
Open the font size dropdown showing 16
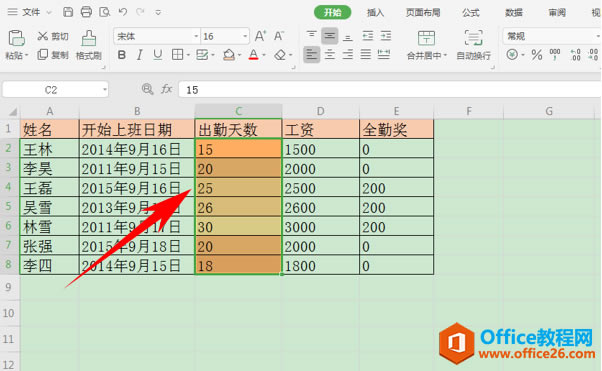coord(245,36)
